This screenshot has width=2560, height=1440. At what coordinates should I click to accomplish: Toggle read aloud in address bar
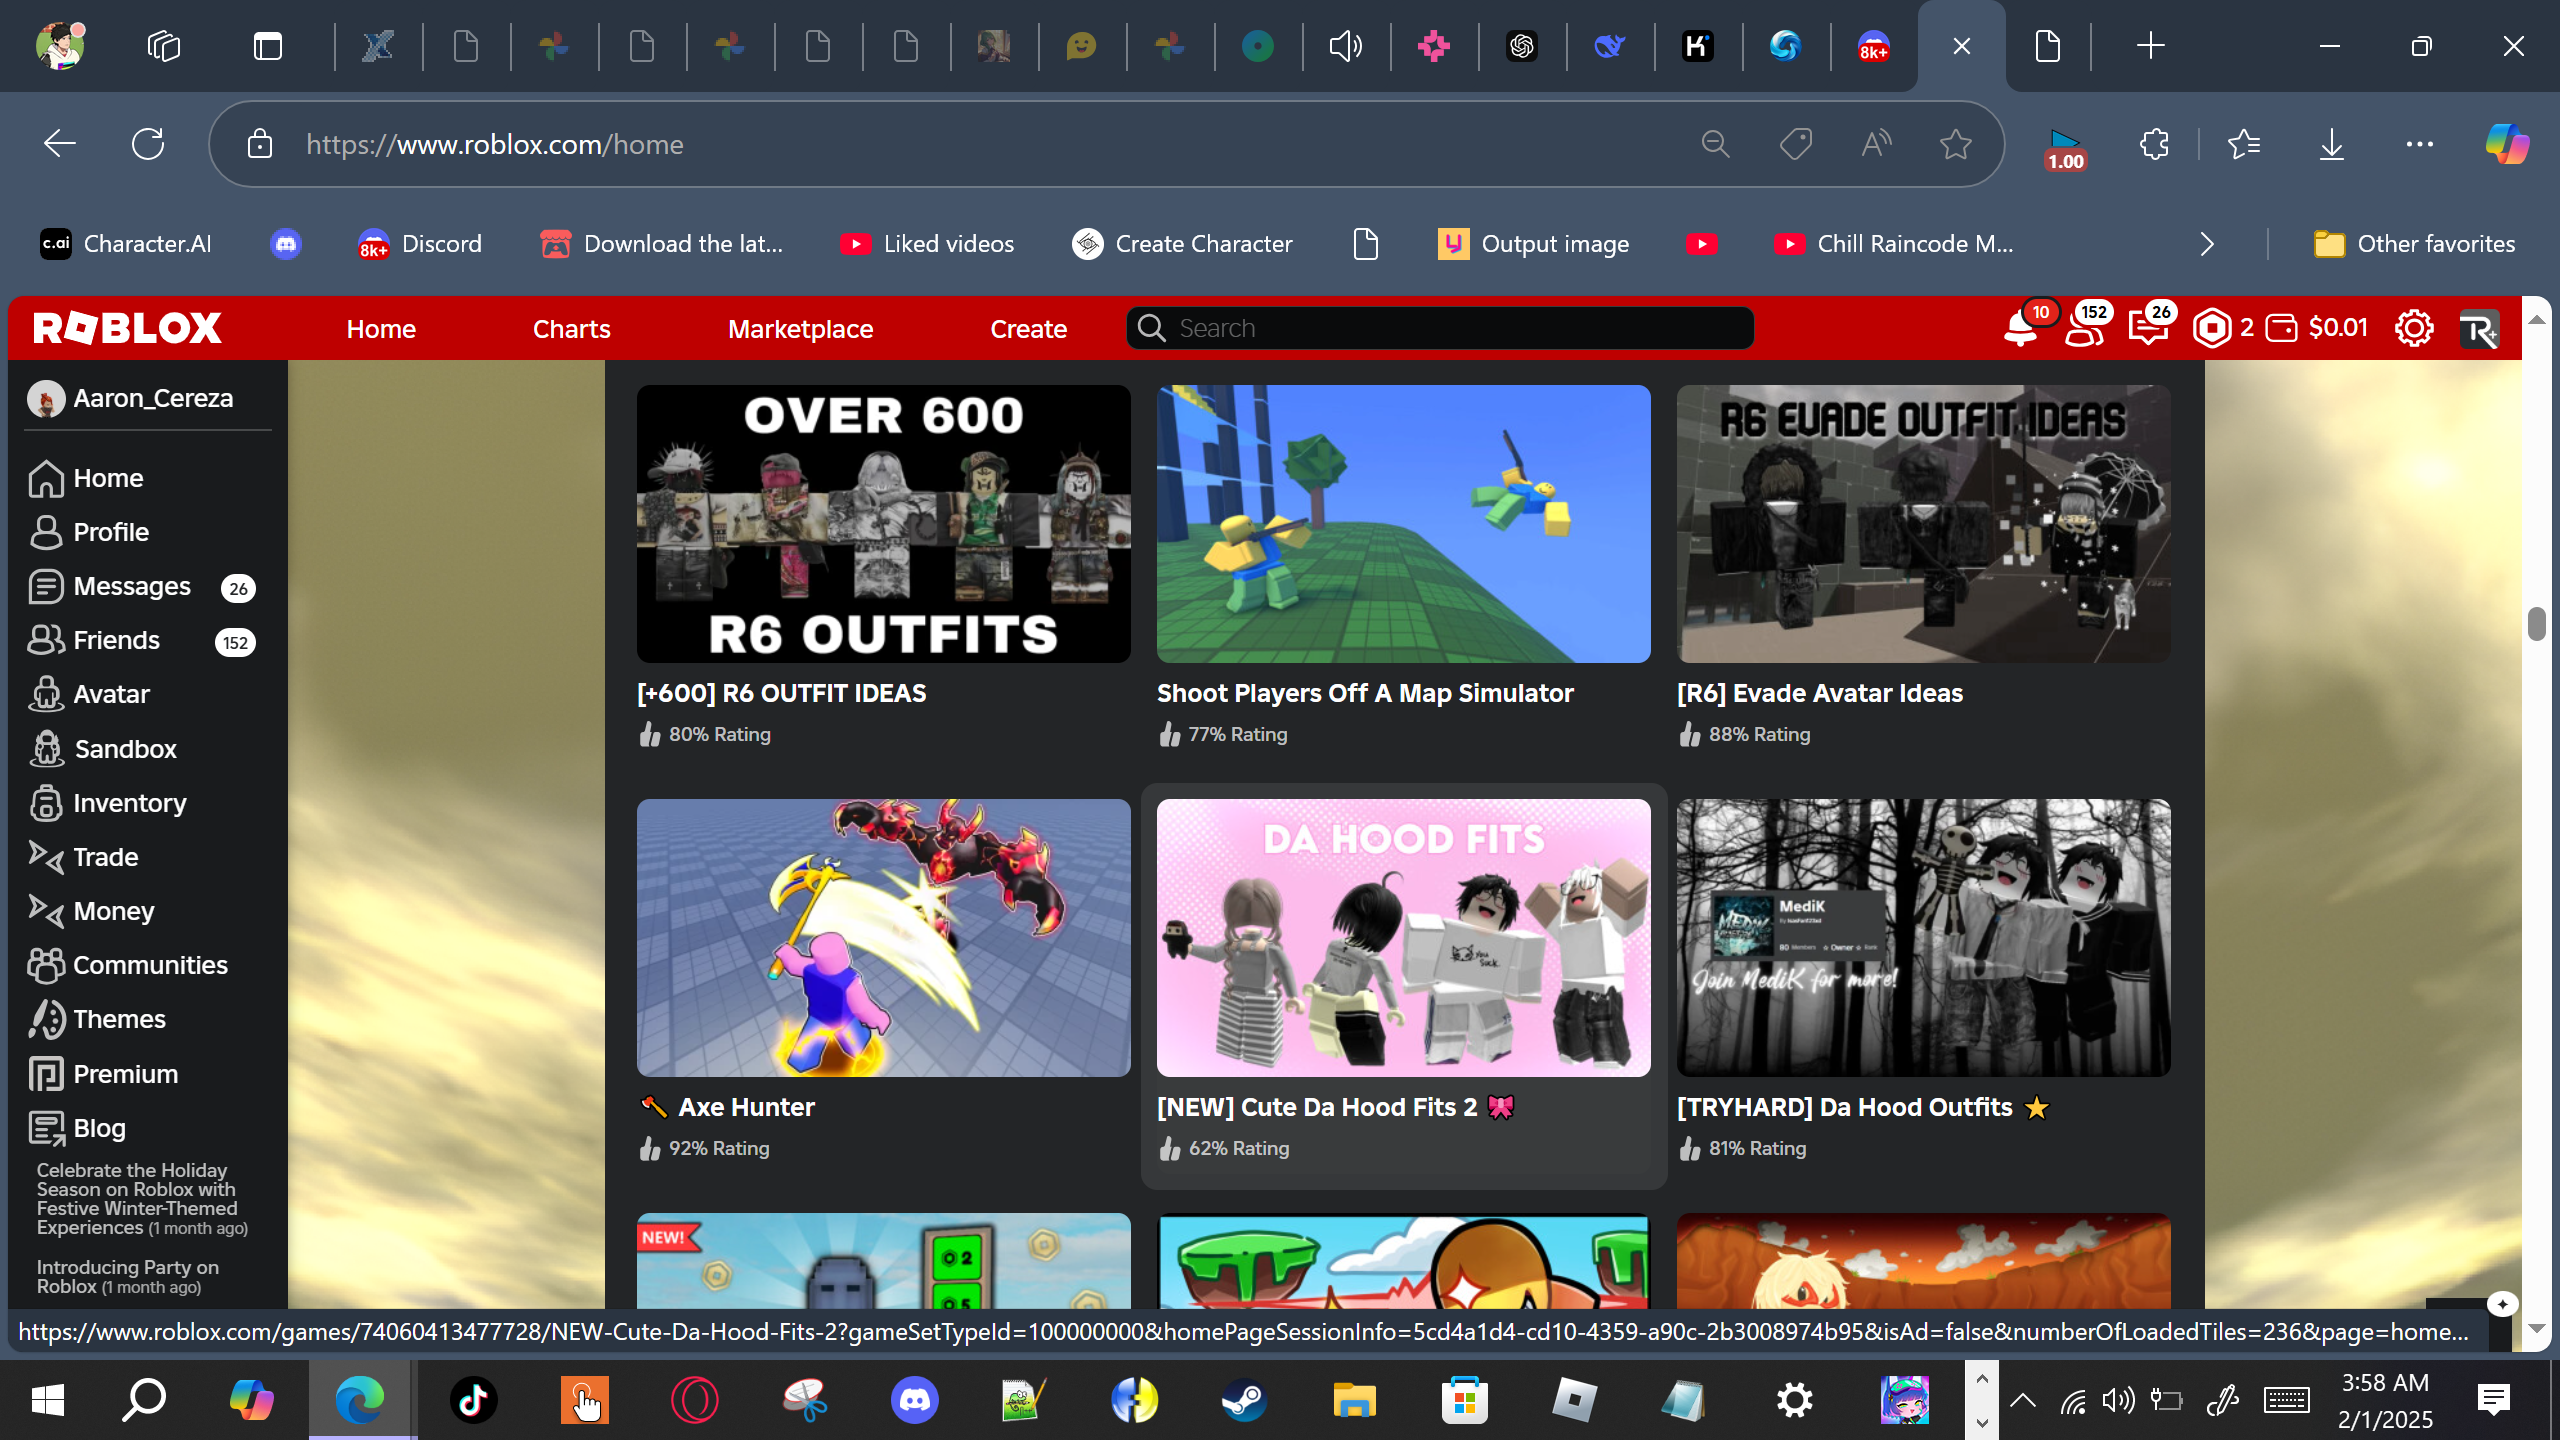(x=1876, y=144)
